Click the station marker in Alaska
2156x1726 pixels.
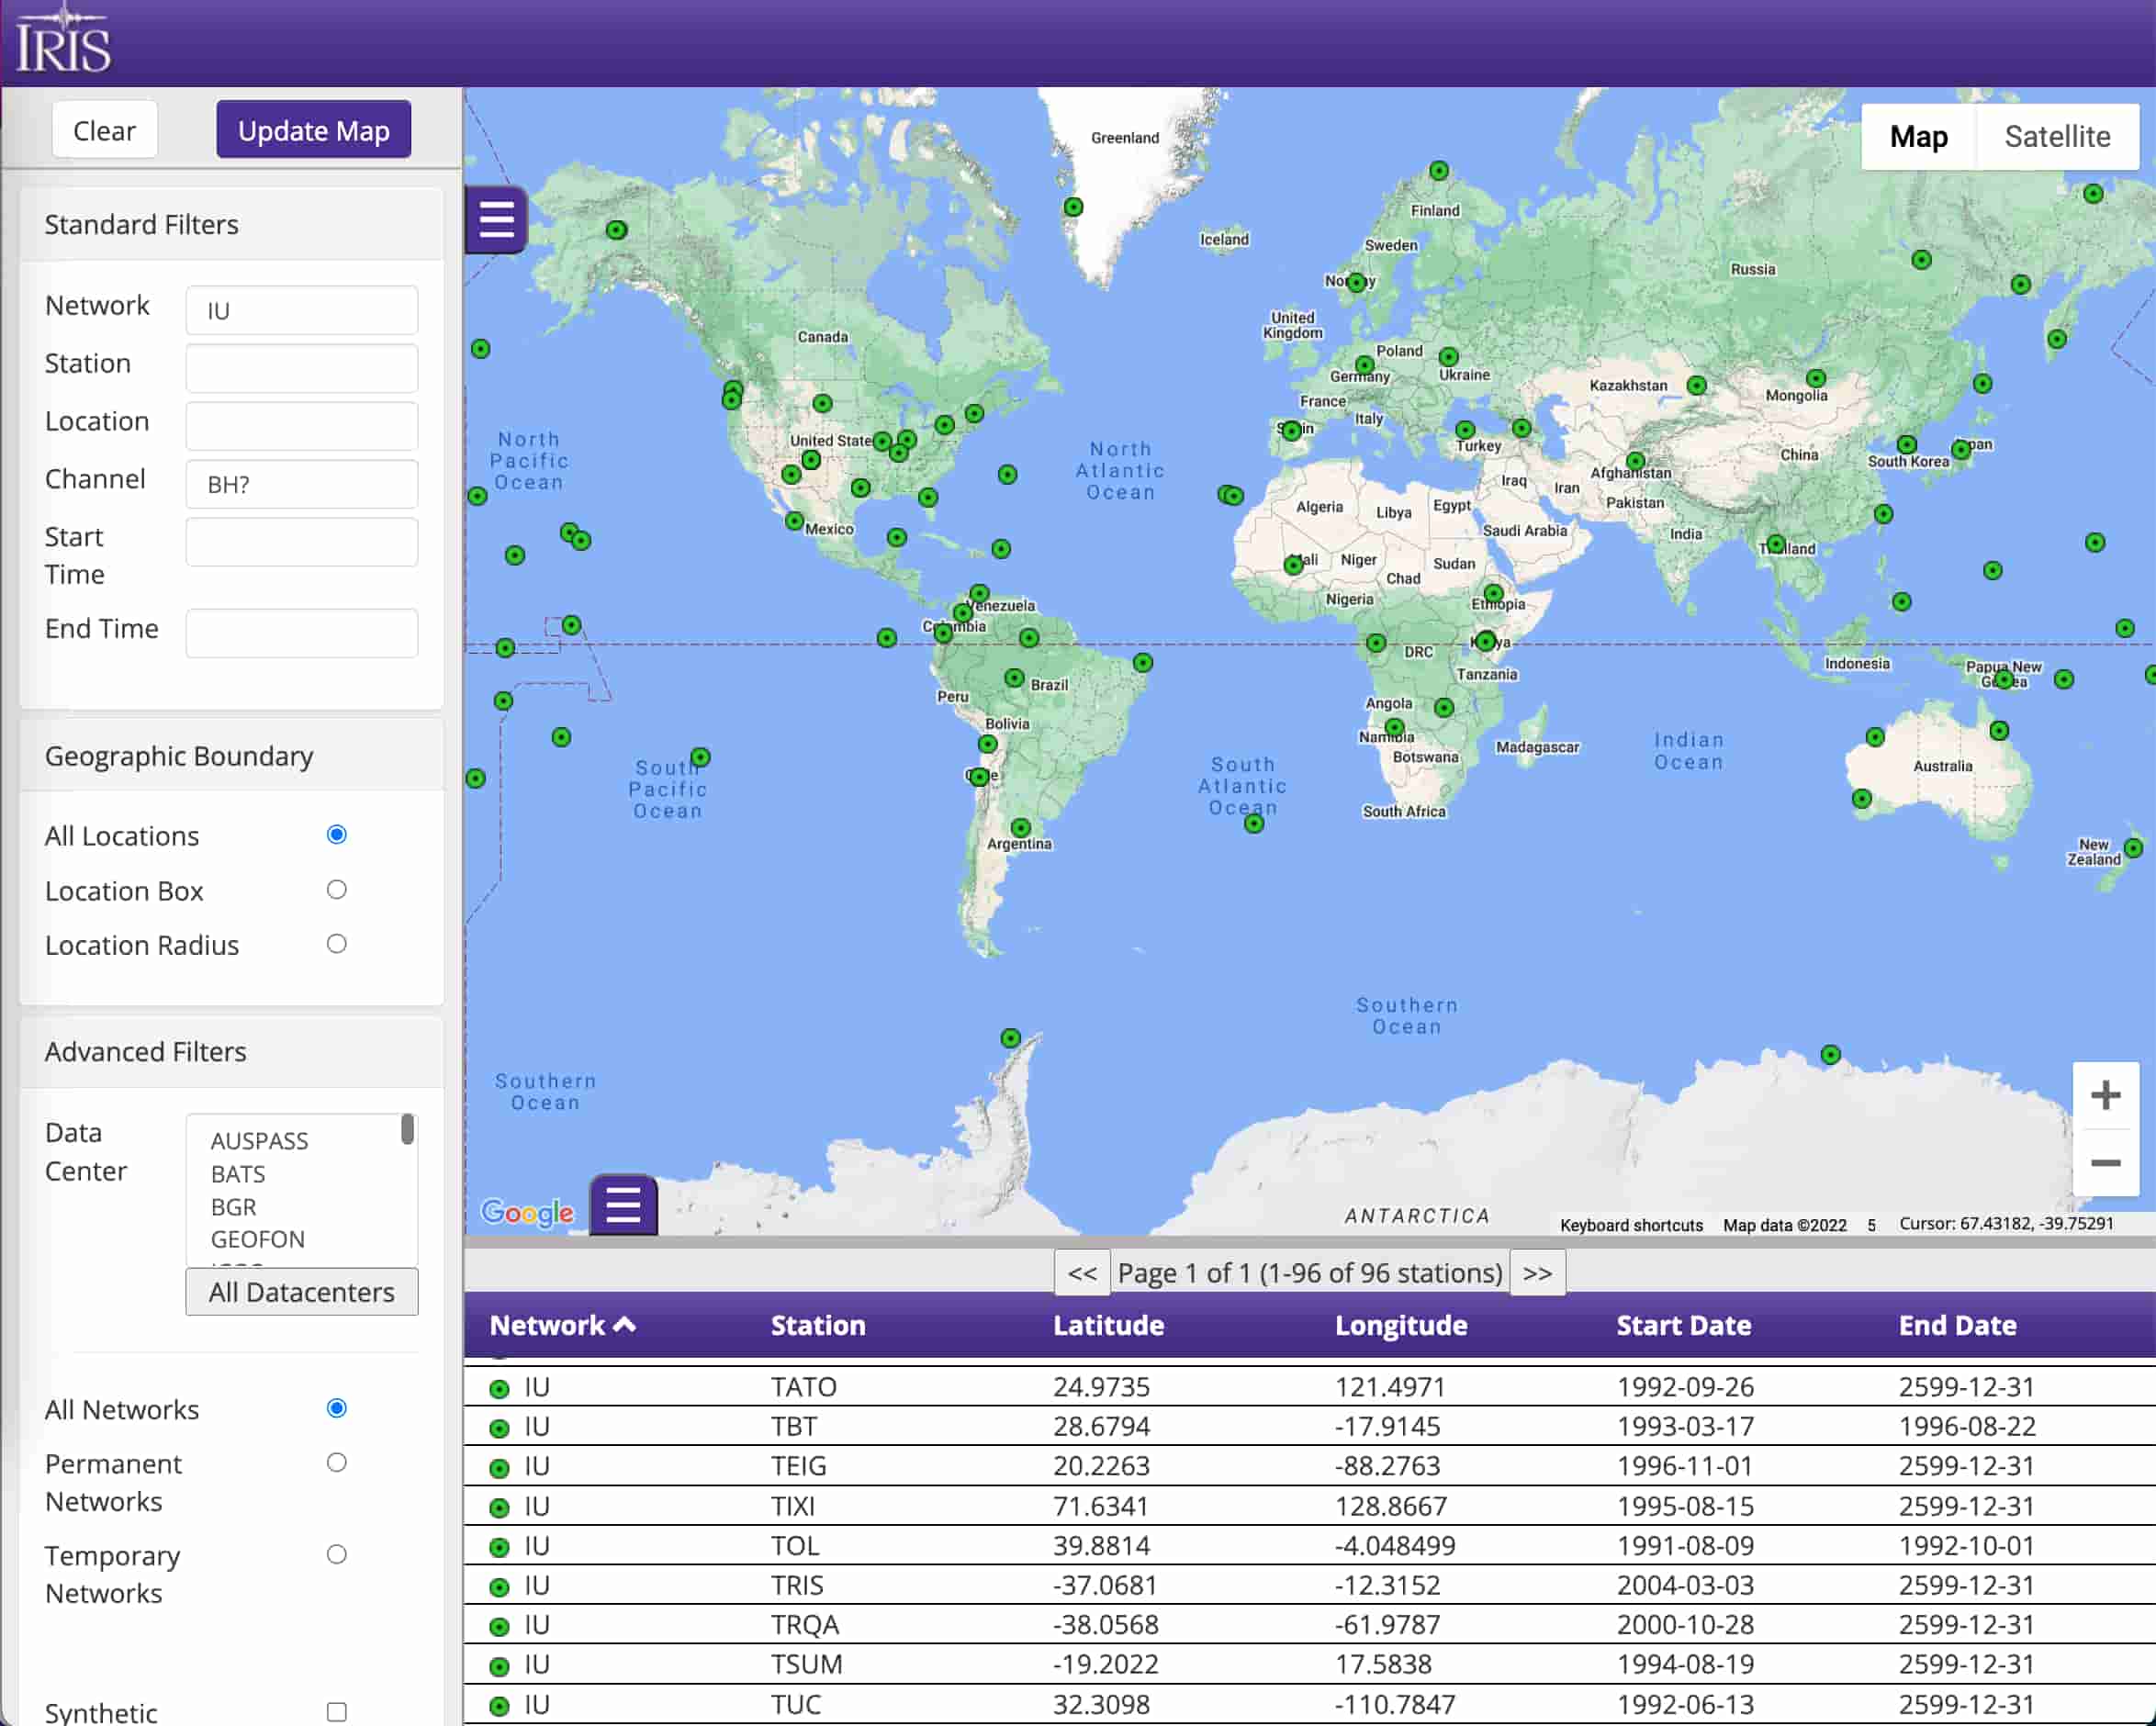coord(616,230)
